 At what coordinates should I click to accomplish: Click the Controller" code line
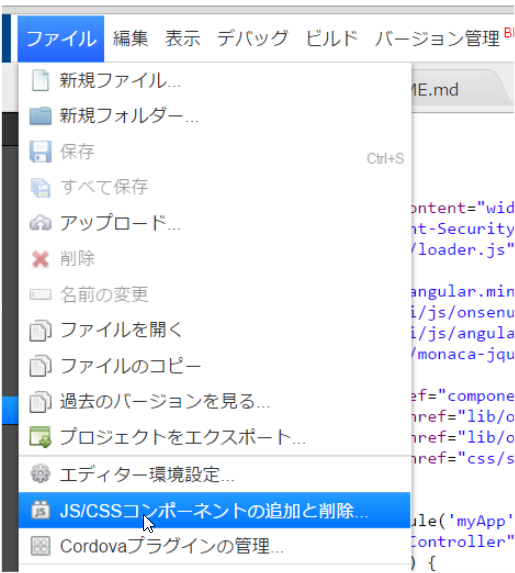[x=462, y=542]
